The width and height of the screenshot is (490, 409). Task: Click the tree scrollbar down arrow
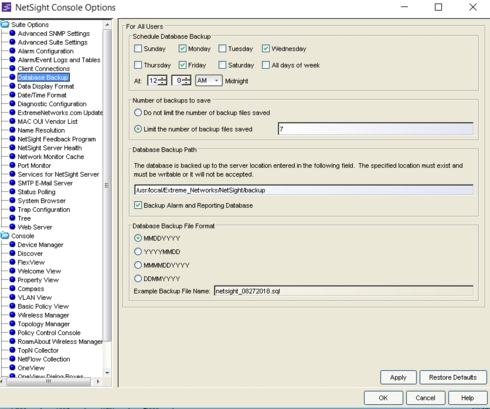coord(107,373)
